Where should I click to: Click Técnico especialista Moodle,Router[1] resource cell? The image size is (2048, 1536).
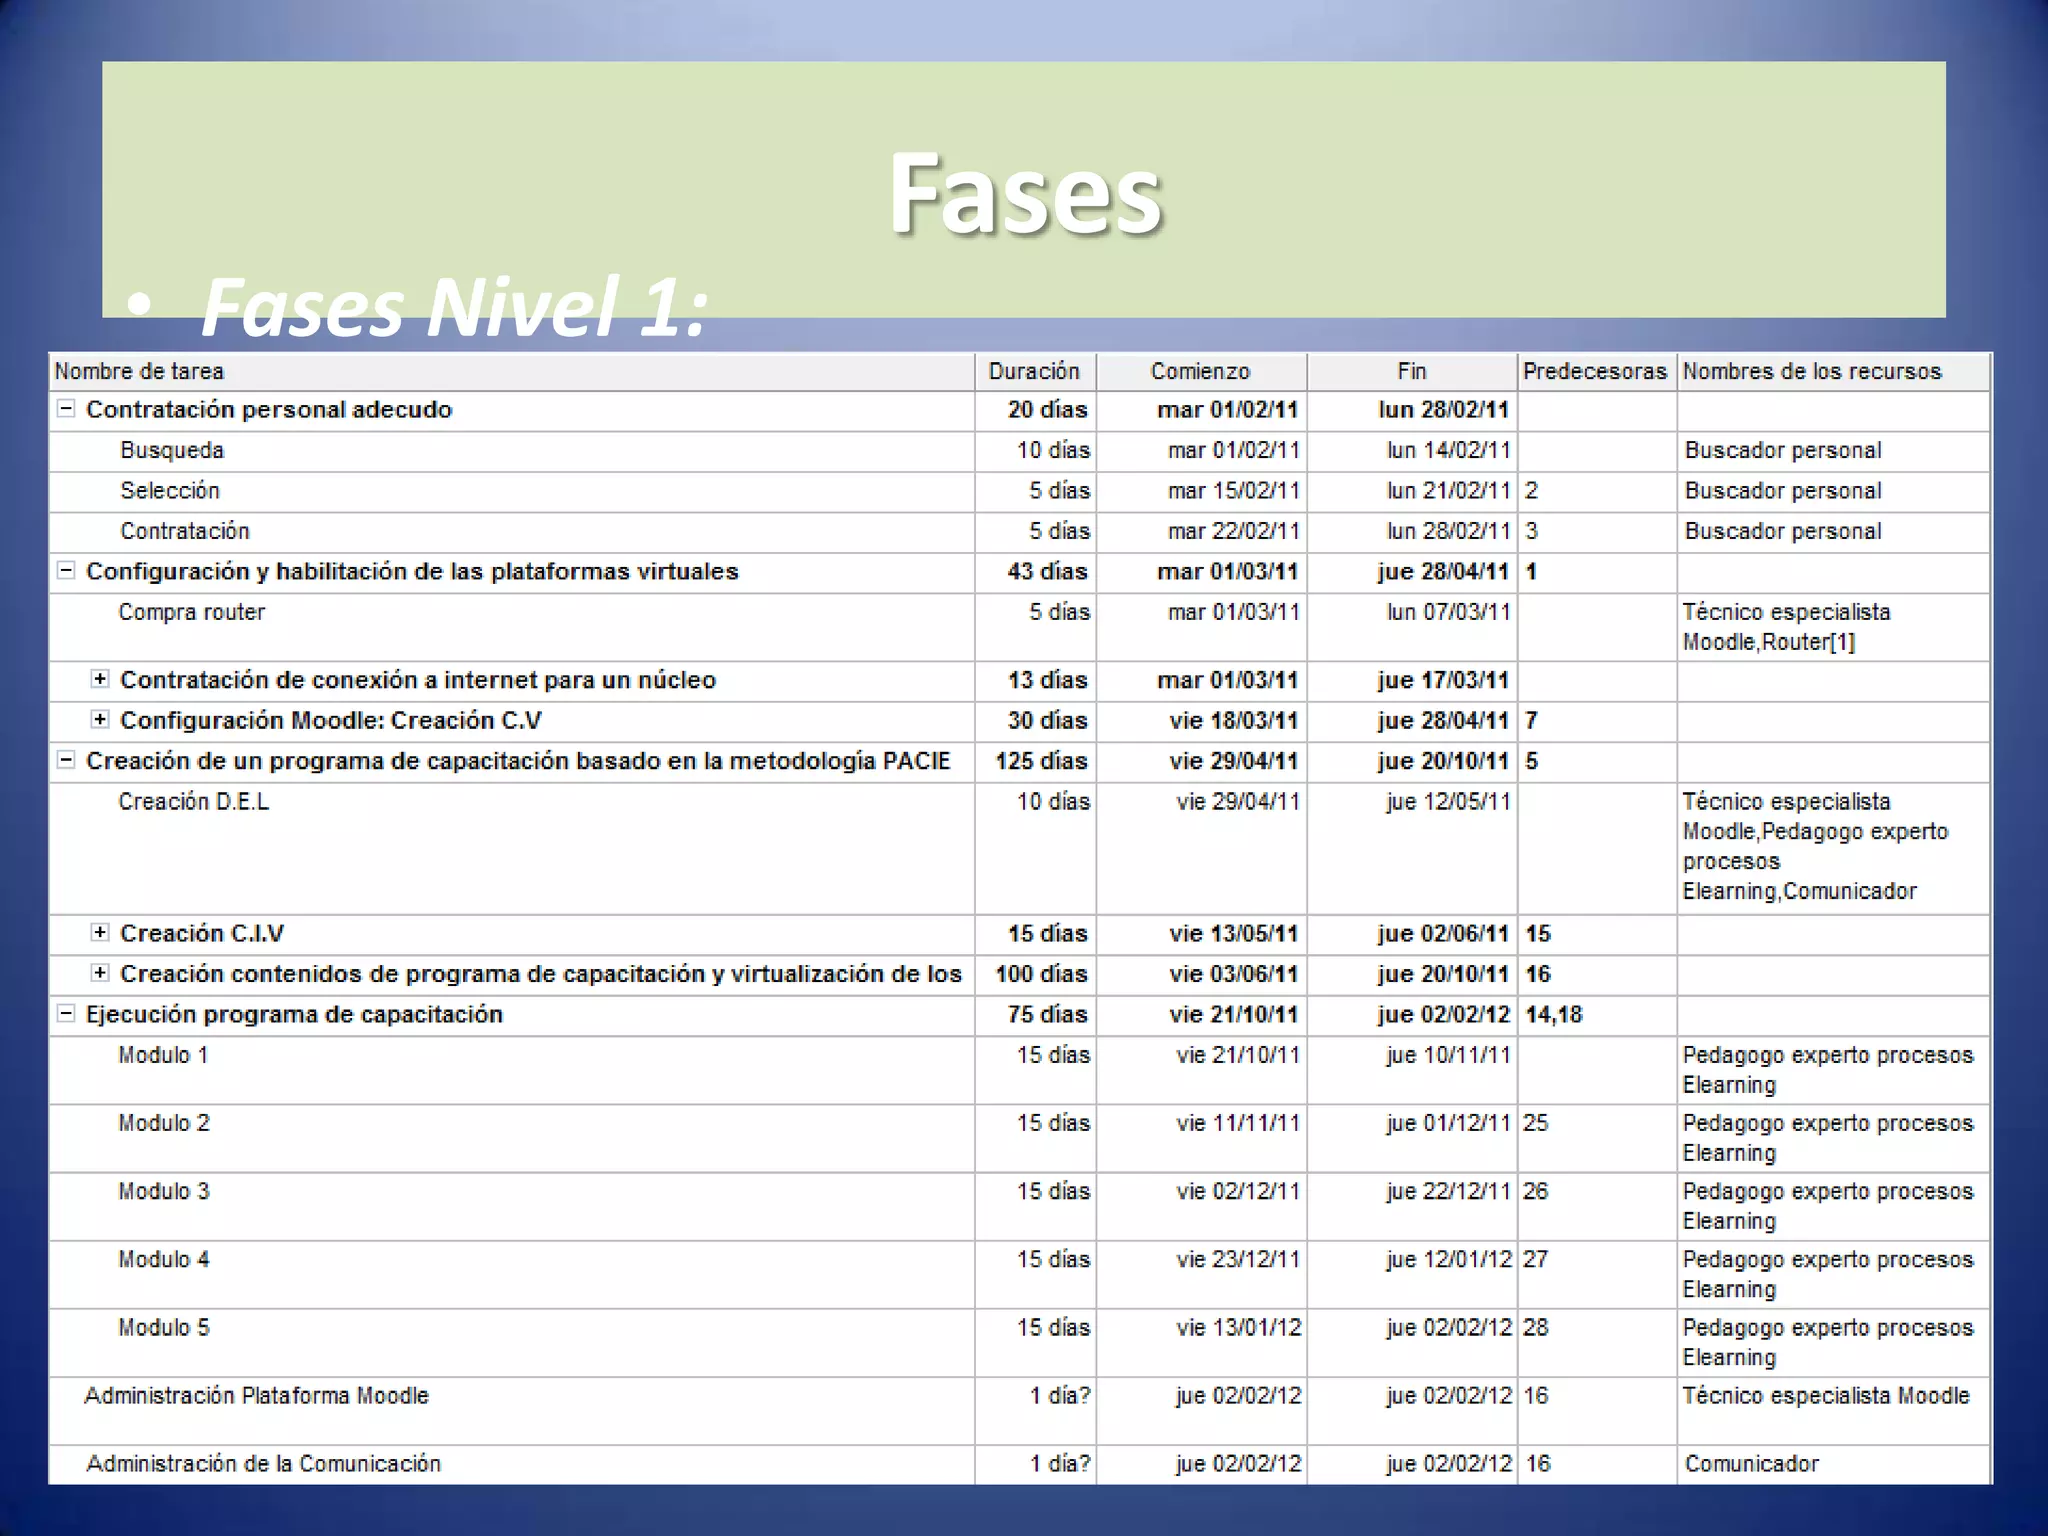coord(1833,626)
